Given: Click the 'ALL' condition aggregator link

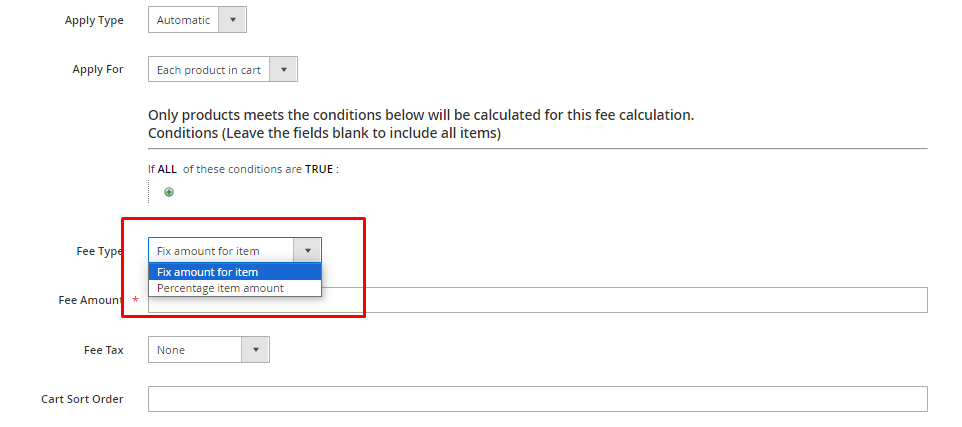Looking at the screenshot, I should [167, 169].
